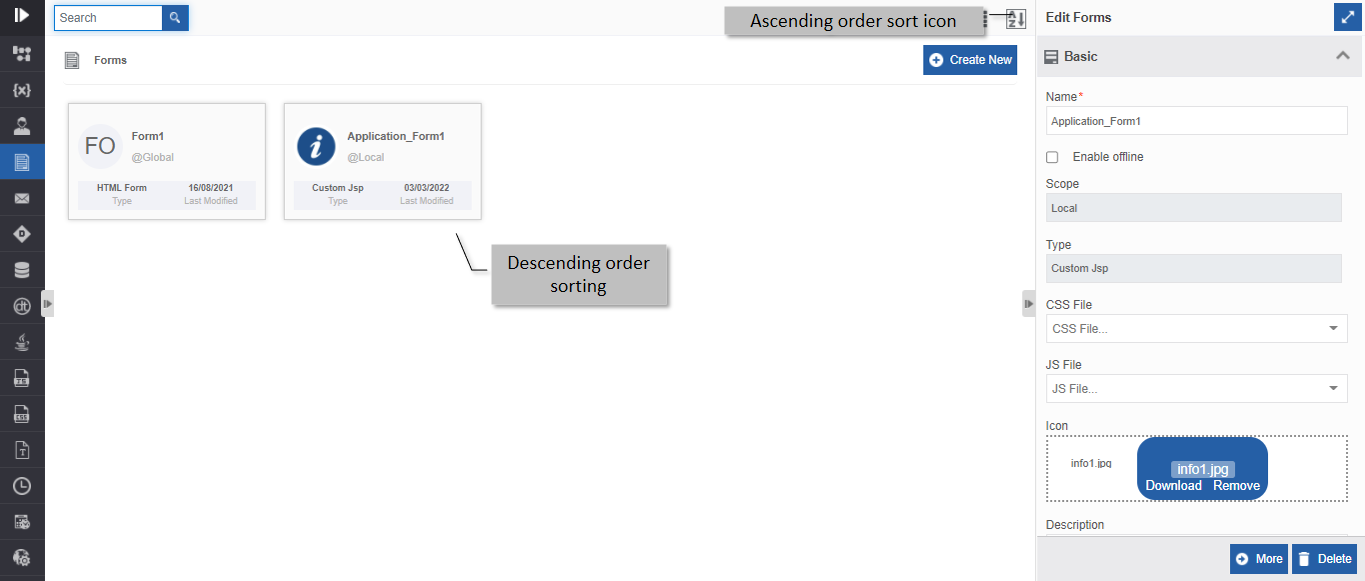Click the HTML Form type text
The image size is (1365, 581).
click(122, 188)
